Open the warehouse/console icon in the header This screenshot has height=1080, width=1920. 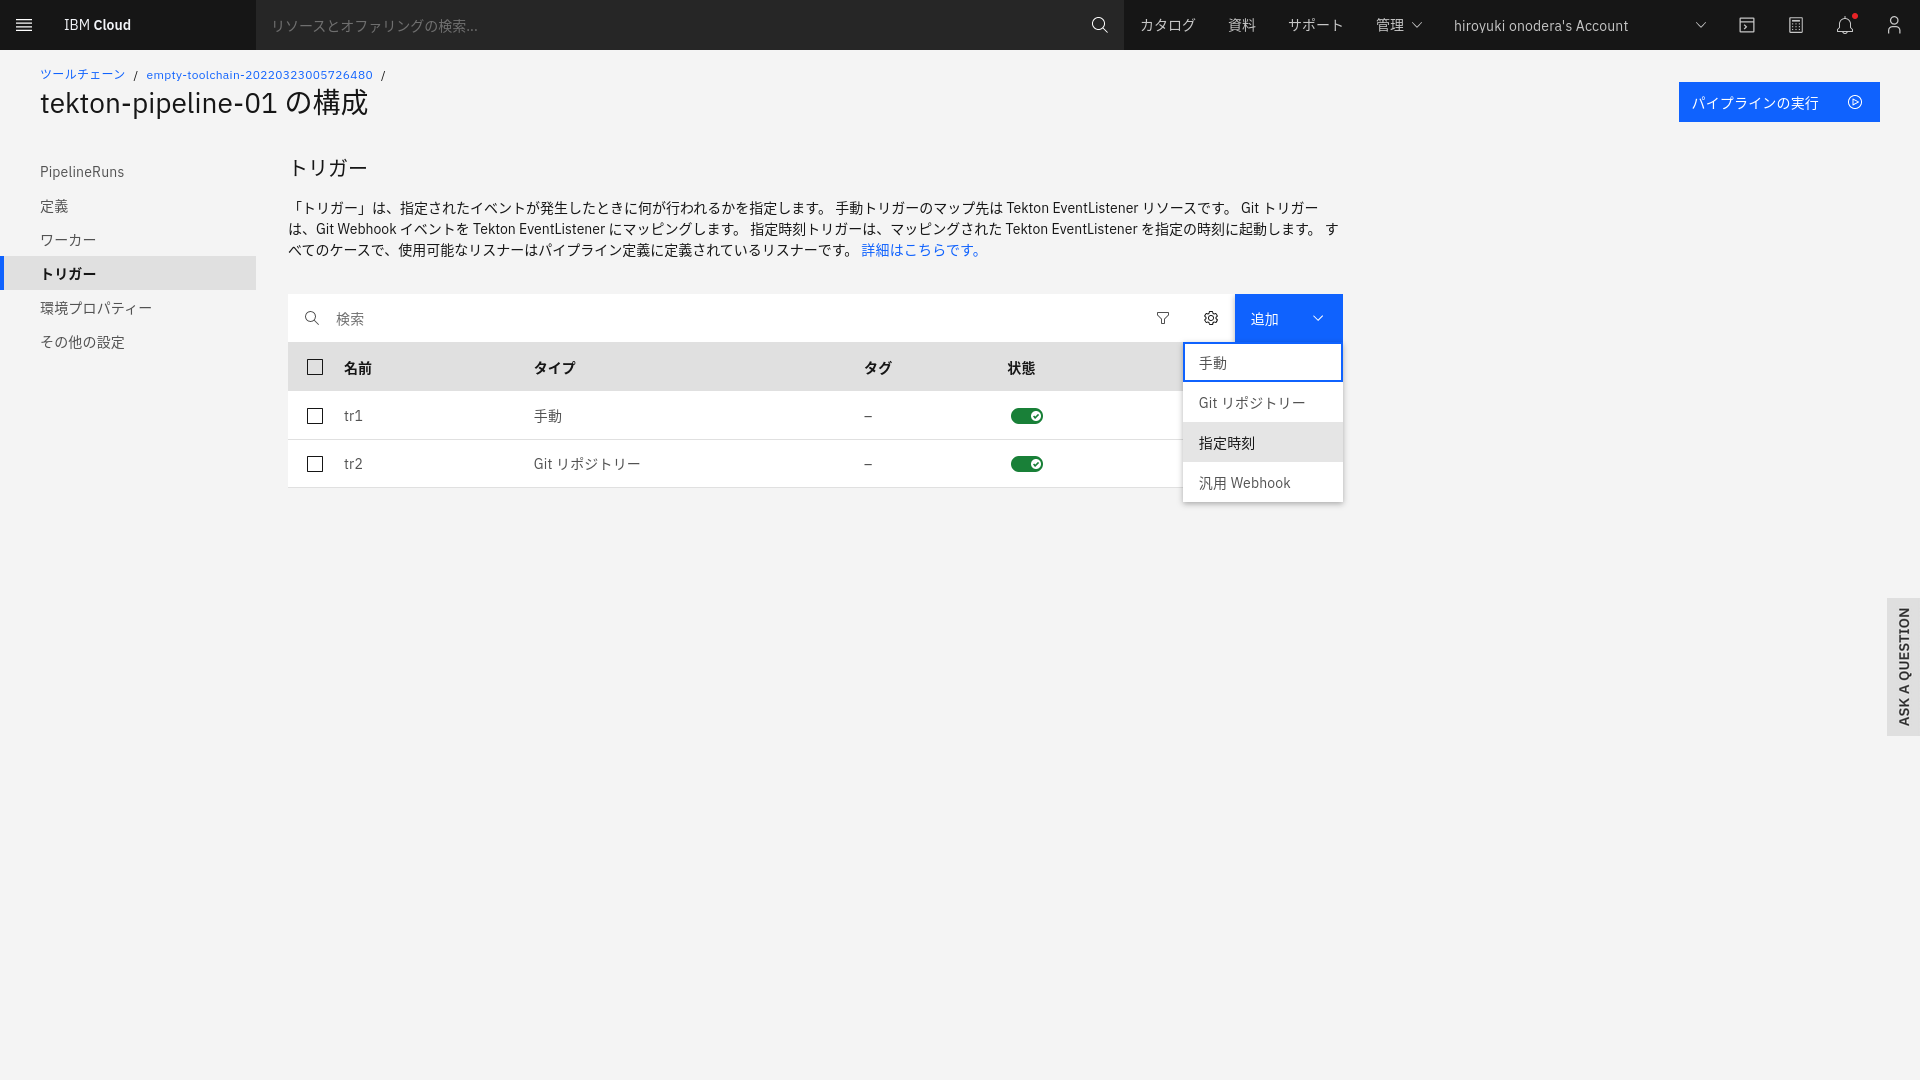pyautogui.click(x=1747, y=25)
